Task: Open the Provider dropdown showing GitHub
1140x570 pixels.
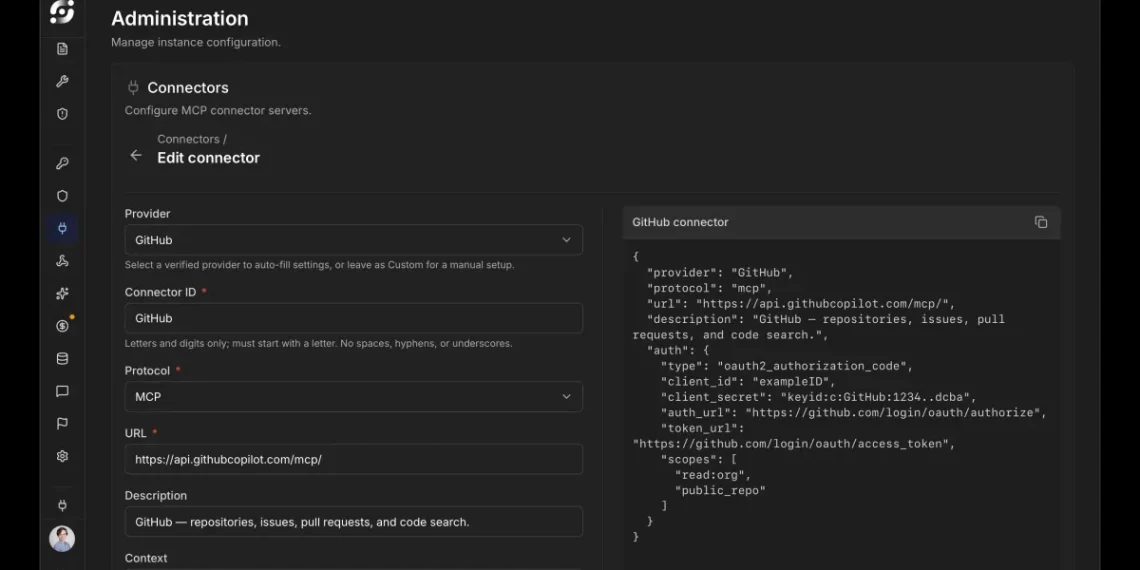Action: 353,240
